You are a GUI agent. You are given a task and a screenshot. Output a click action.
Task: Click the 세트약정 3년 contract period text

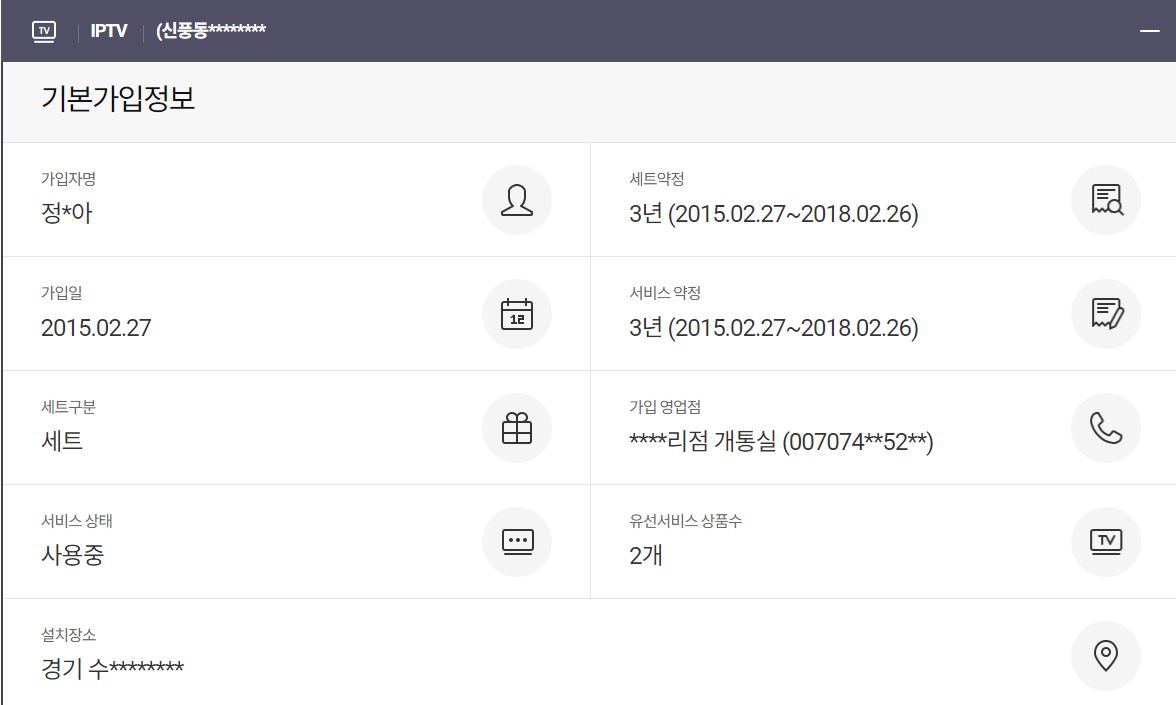(773, 213)
